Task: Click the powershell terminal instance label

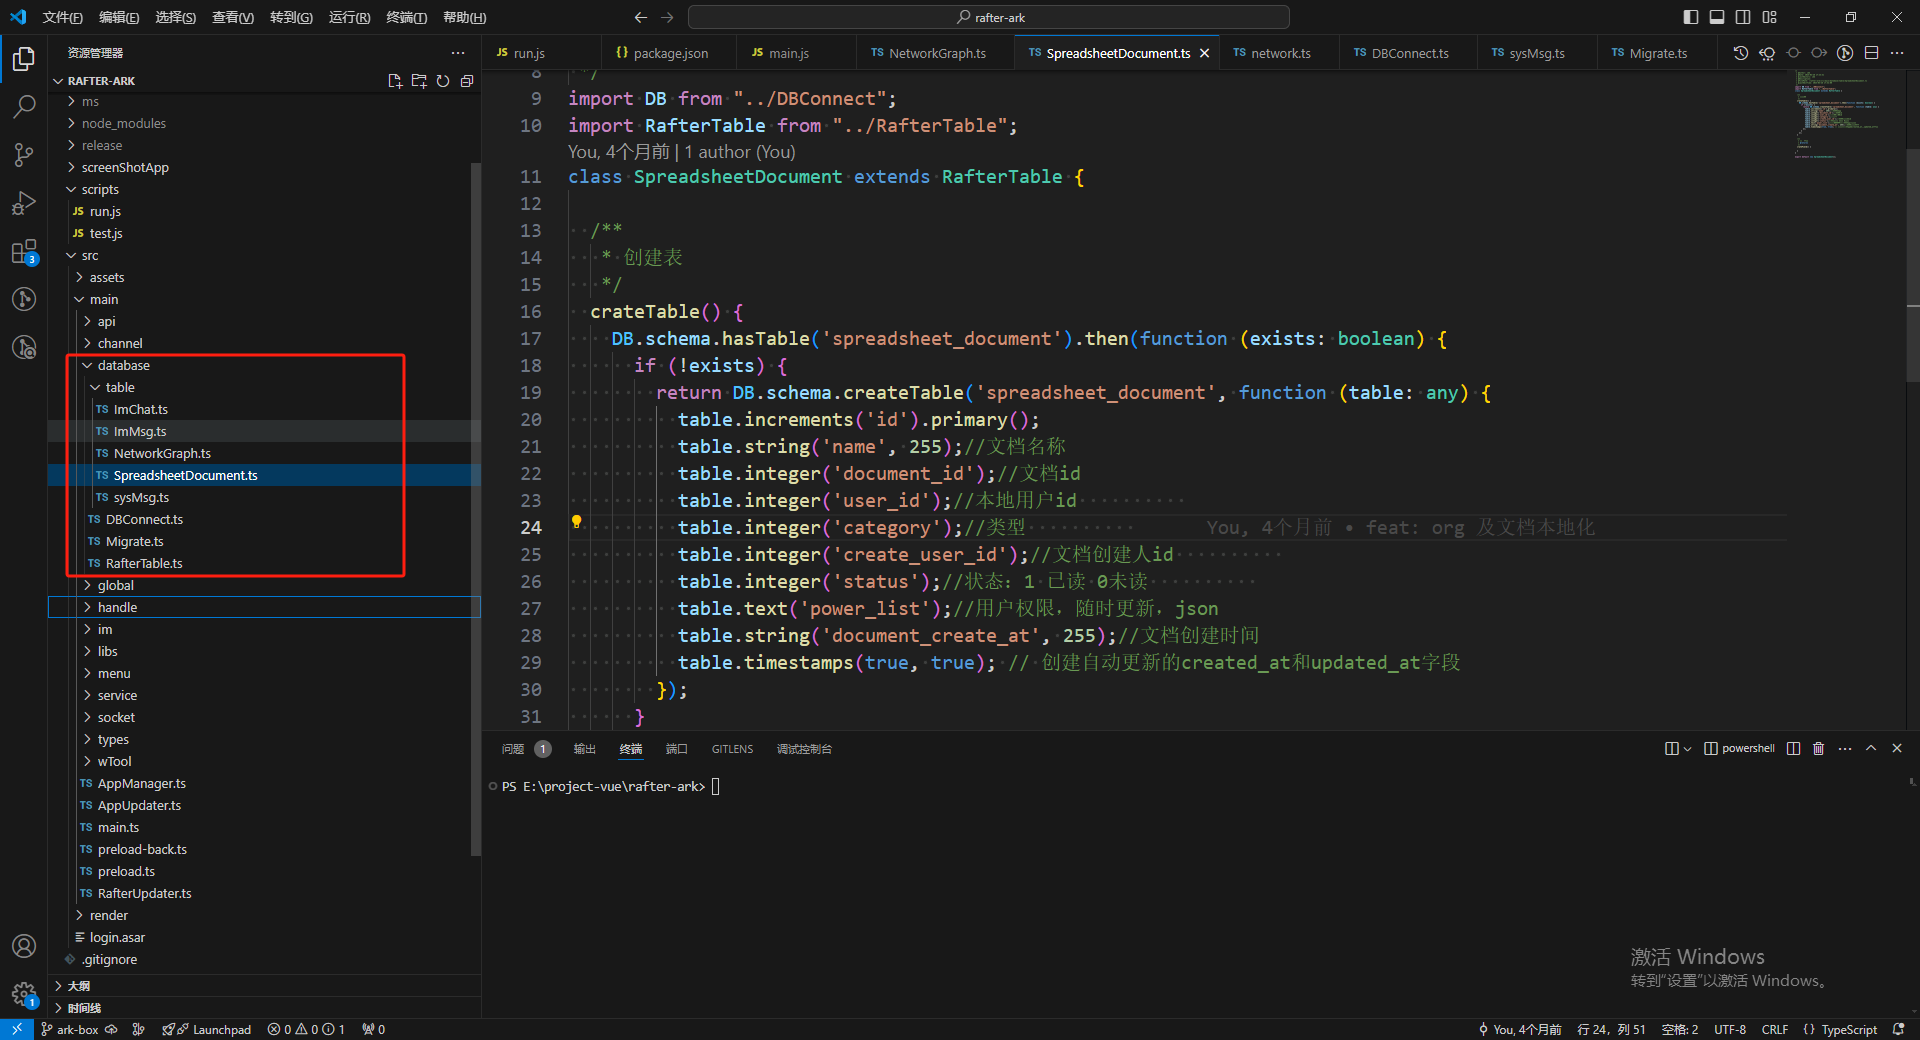Action: click(1740, 748)
